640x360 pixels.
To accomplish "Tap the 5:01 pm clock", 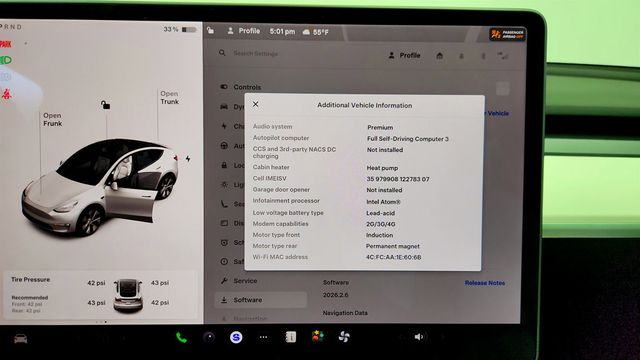I will 282,31.
